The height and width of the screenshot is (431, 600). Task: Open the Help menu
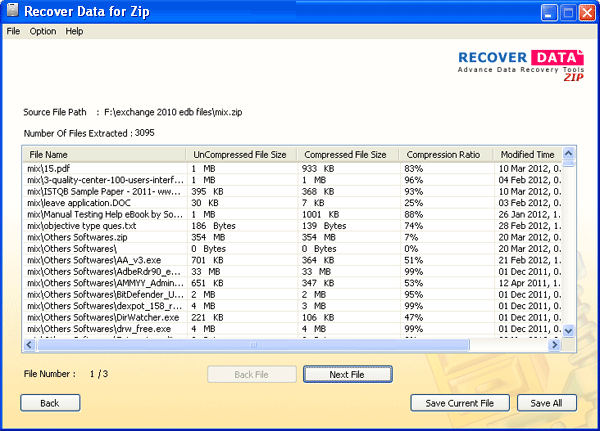coord(75,31)
